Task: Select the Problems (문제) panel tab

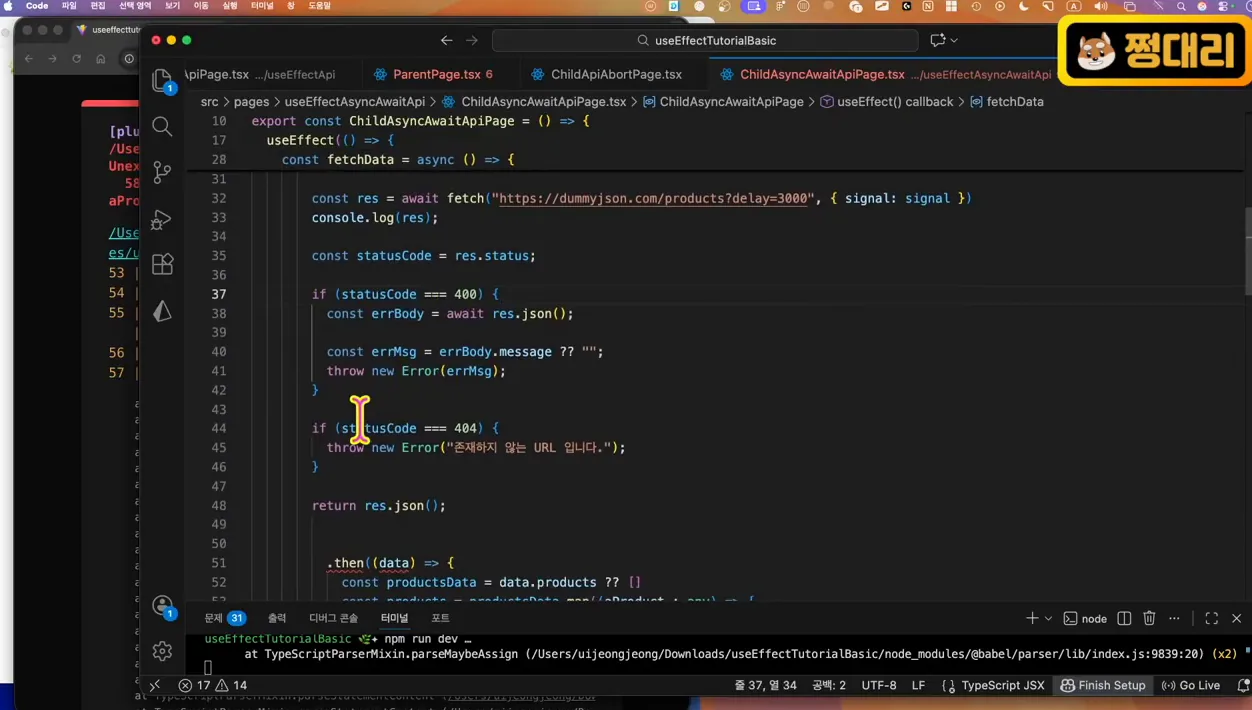Action: click(224, 618)
